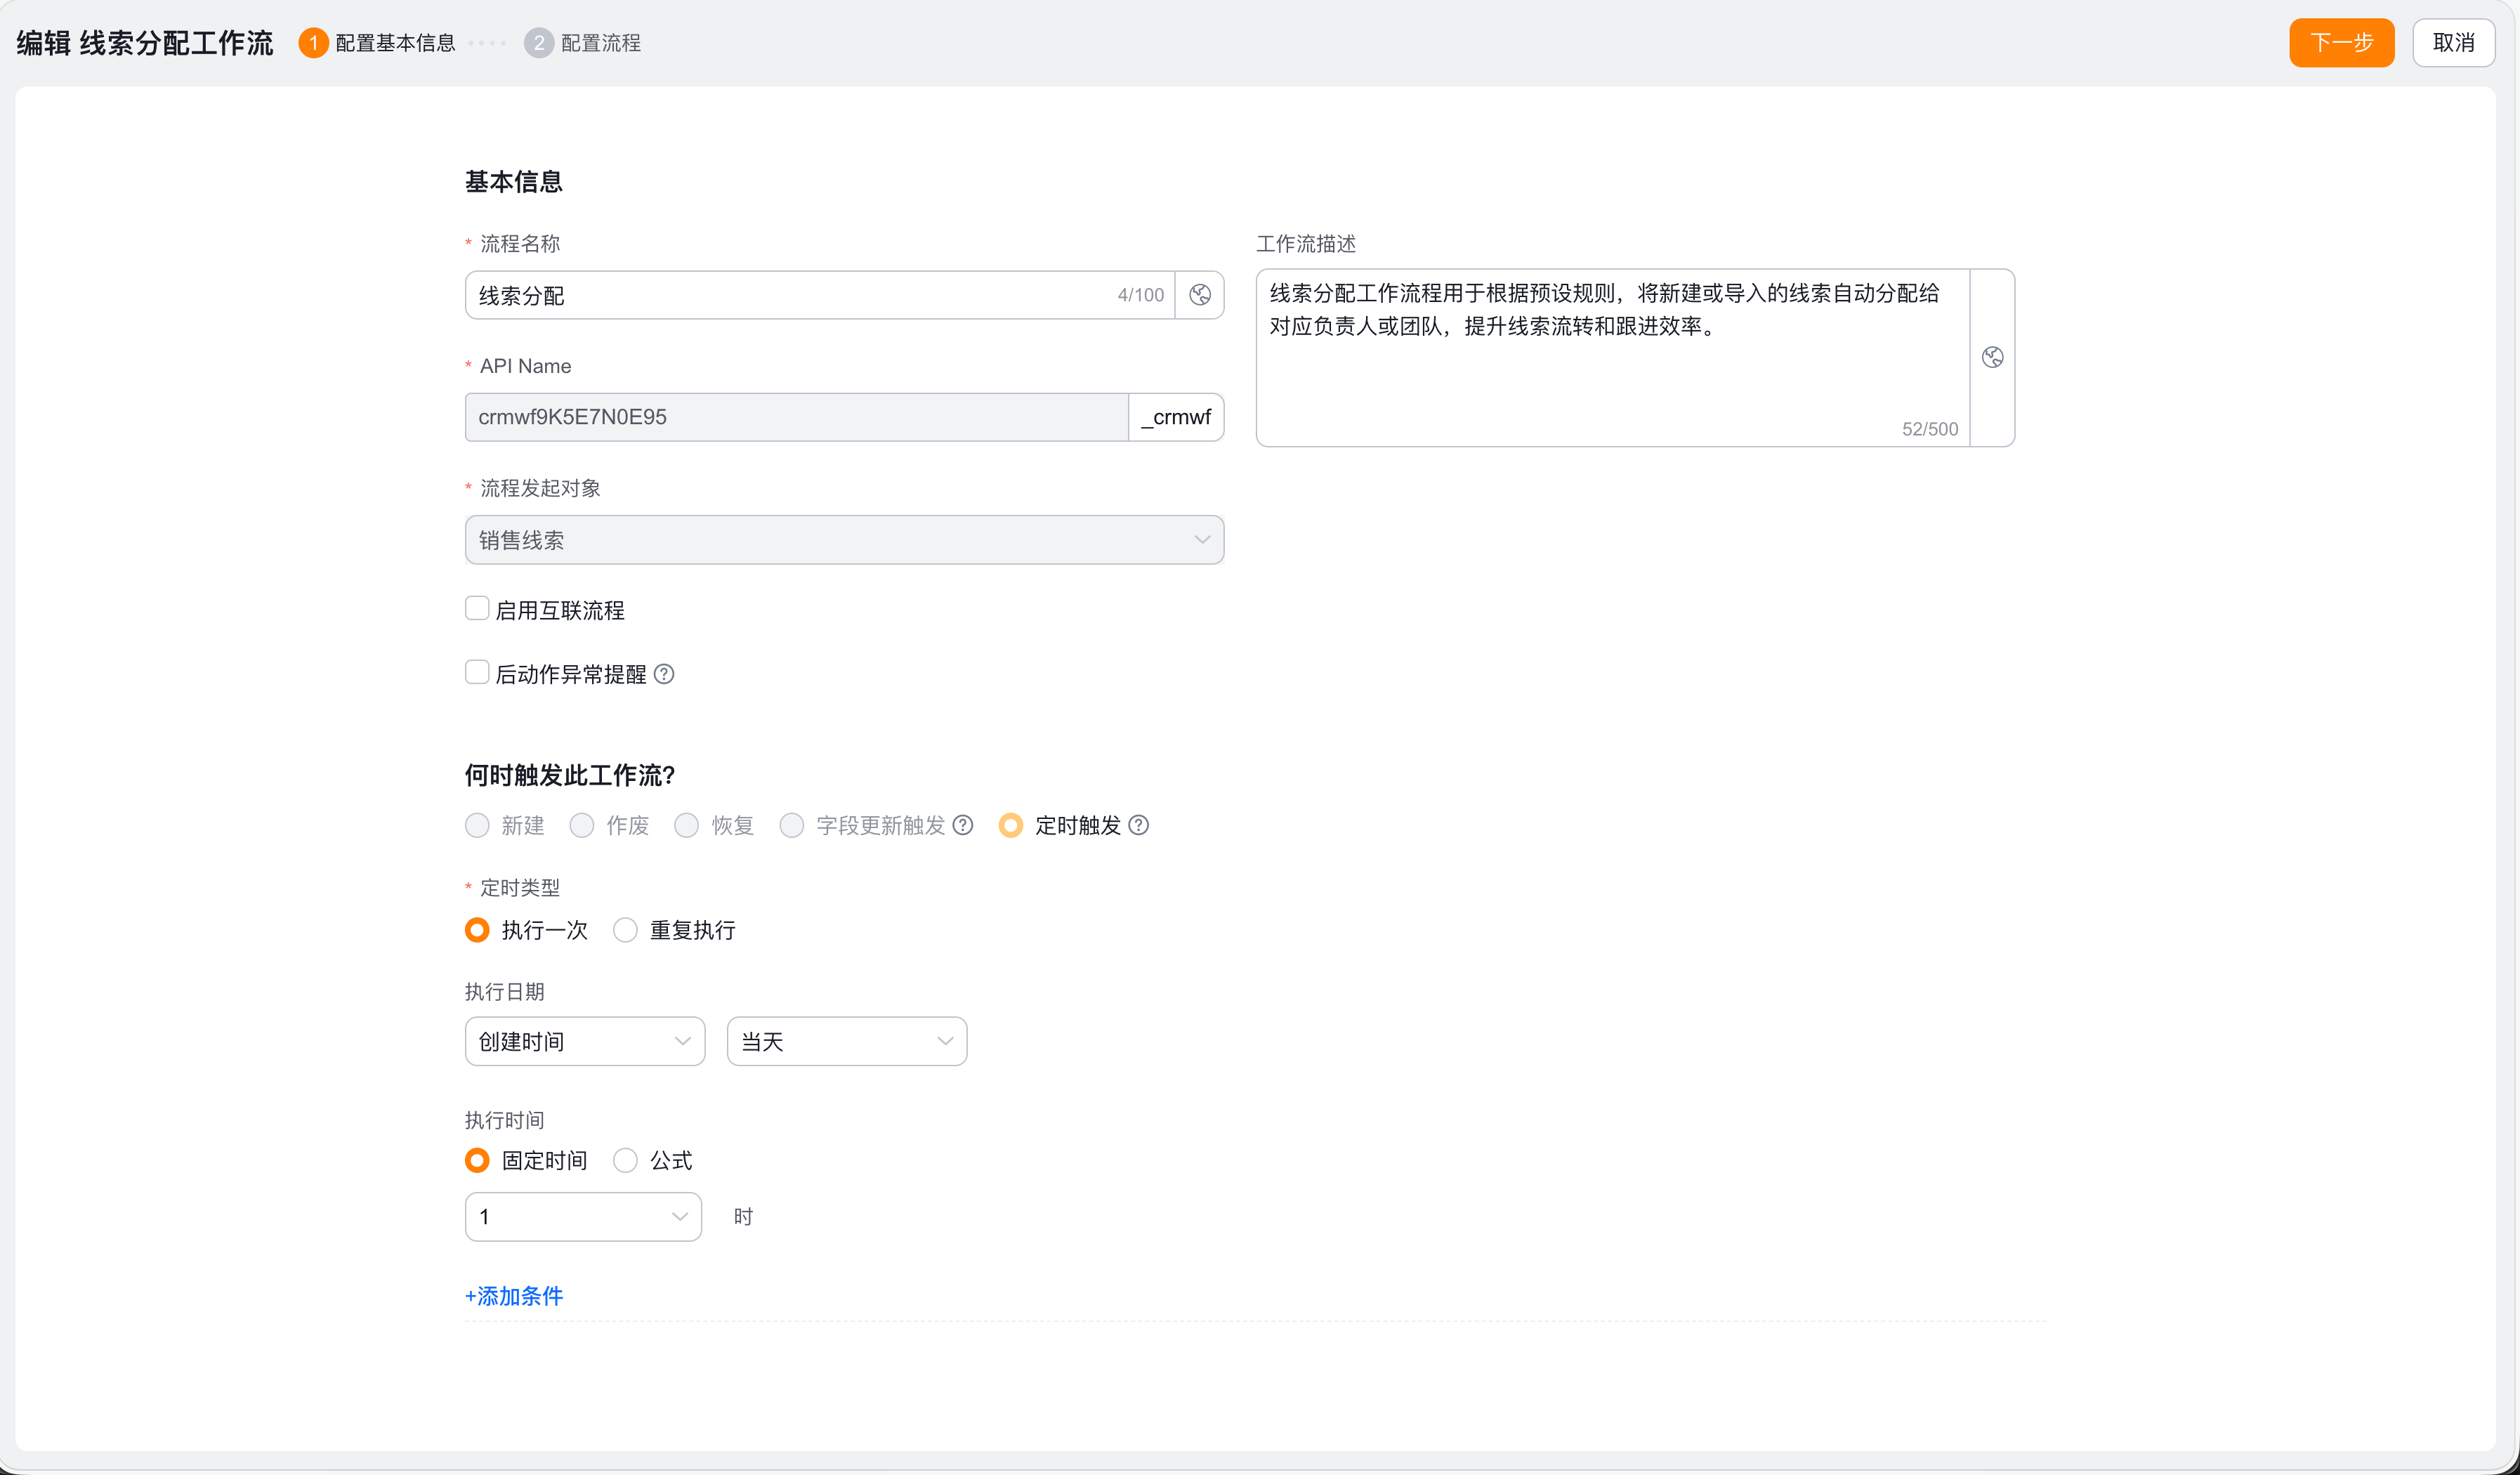Click the globe icon beside 流程名称 field
Screen dimensions: 2520x1475
point(1200,295)
